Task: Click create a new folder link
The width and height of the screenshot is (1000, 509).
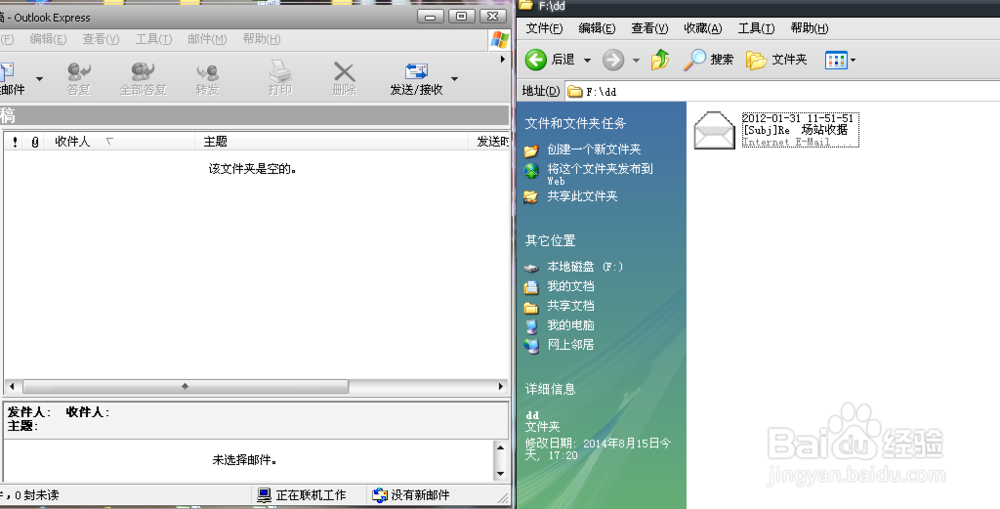Action: [594, 149]
